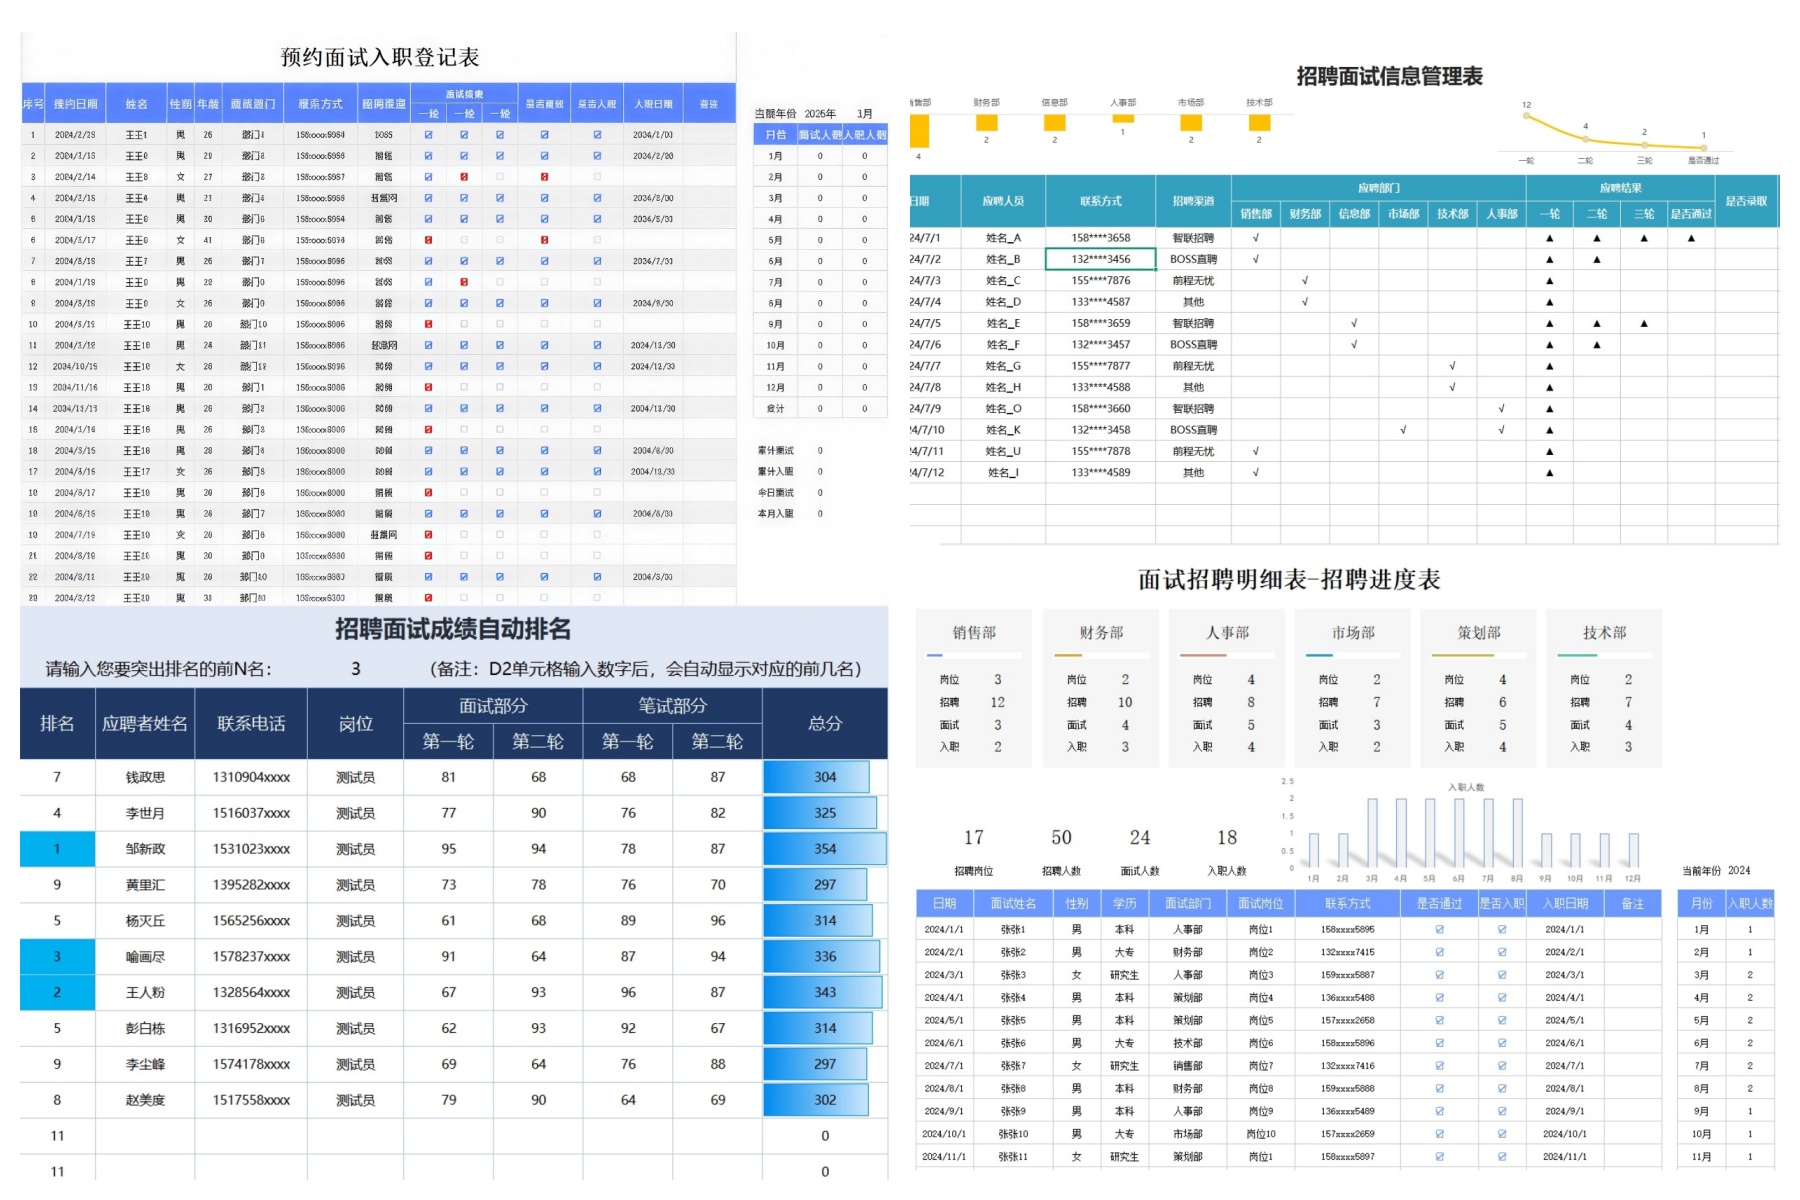Click the blue data bar showing total 354
The width and height of the screenshot is (1800, 1200).
pyautogui.click(x=825, y=849)
